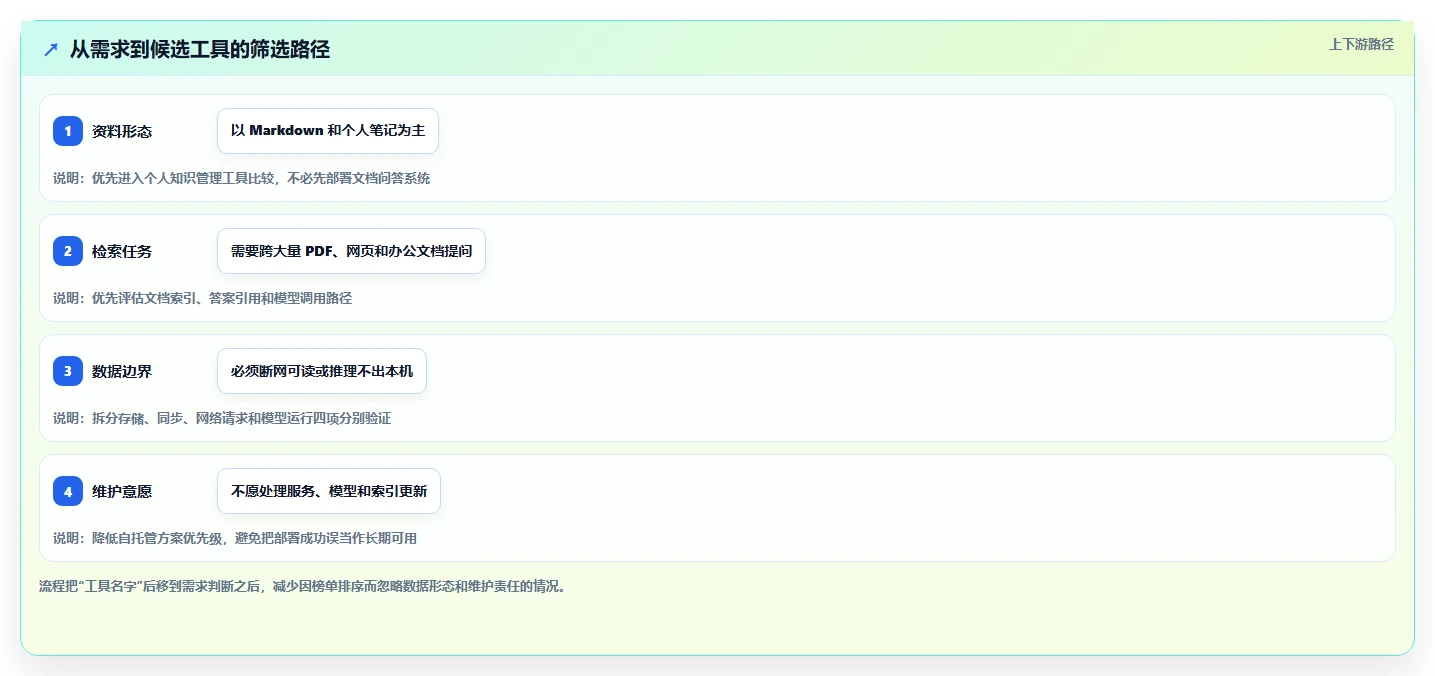The width and height of the screenshot is (1435, 676).
Task: Click the 检索任务 step label
Action: coord(122,251)
